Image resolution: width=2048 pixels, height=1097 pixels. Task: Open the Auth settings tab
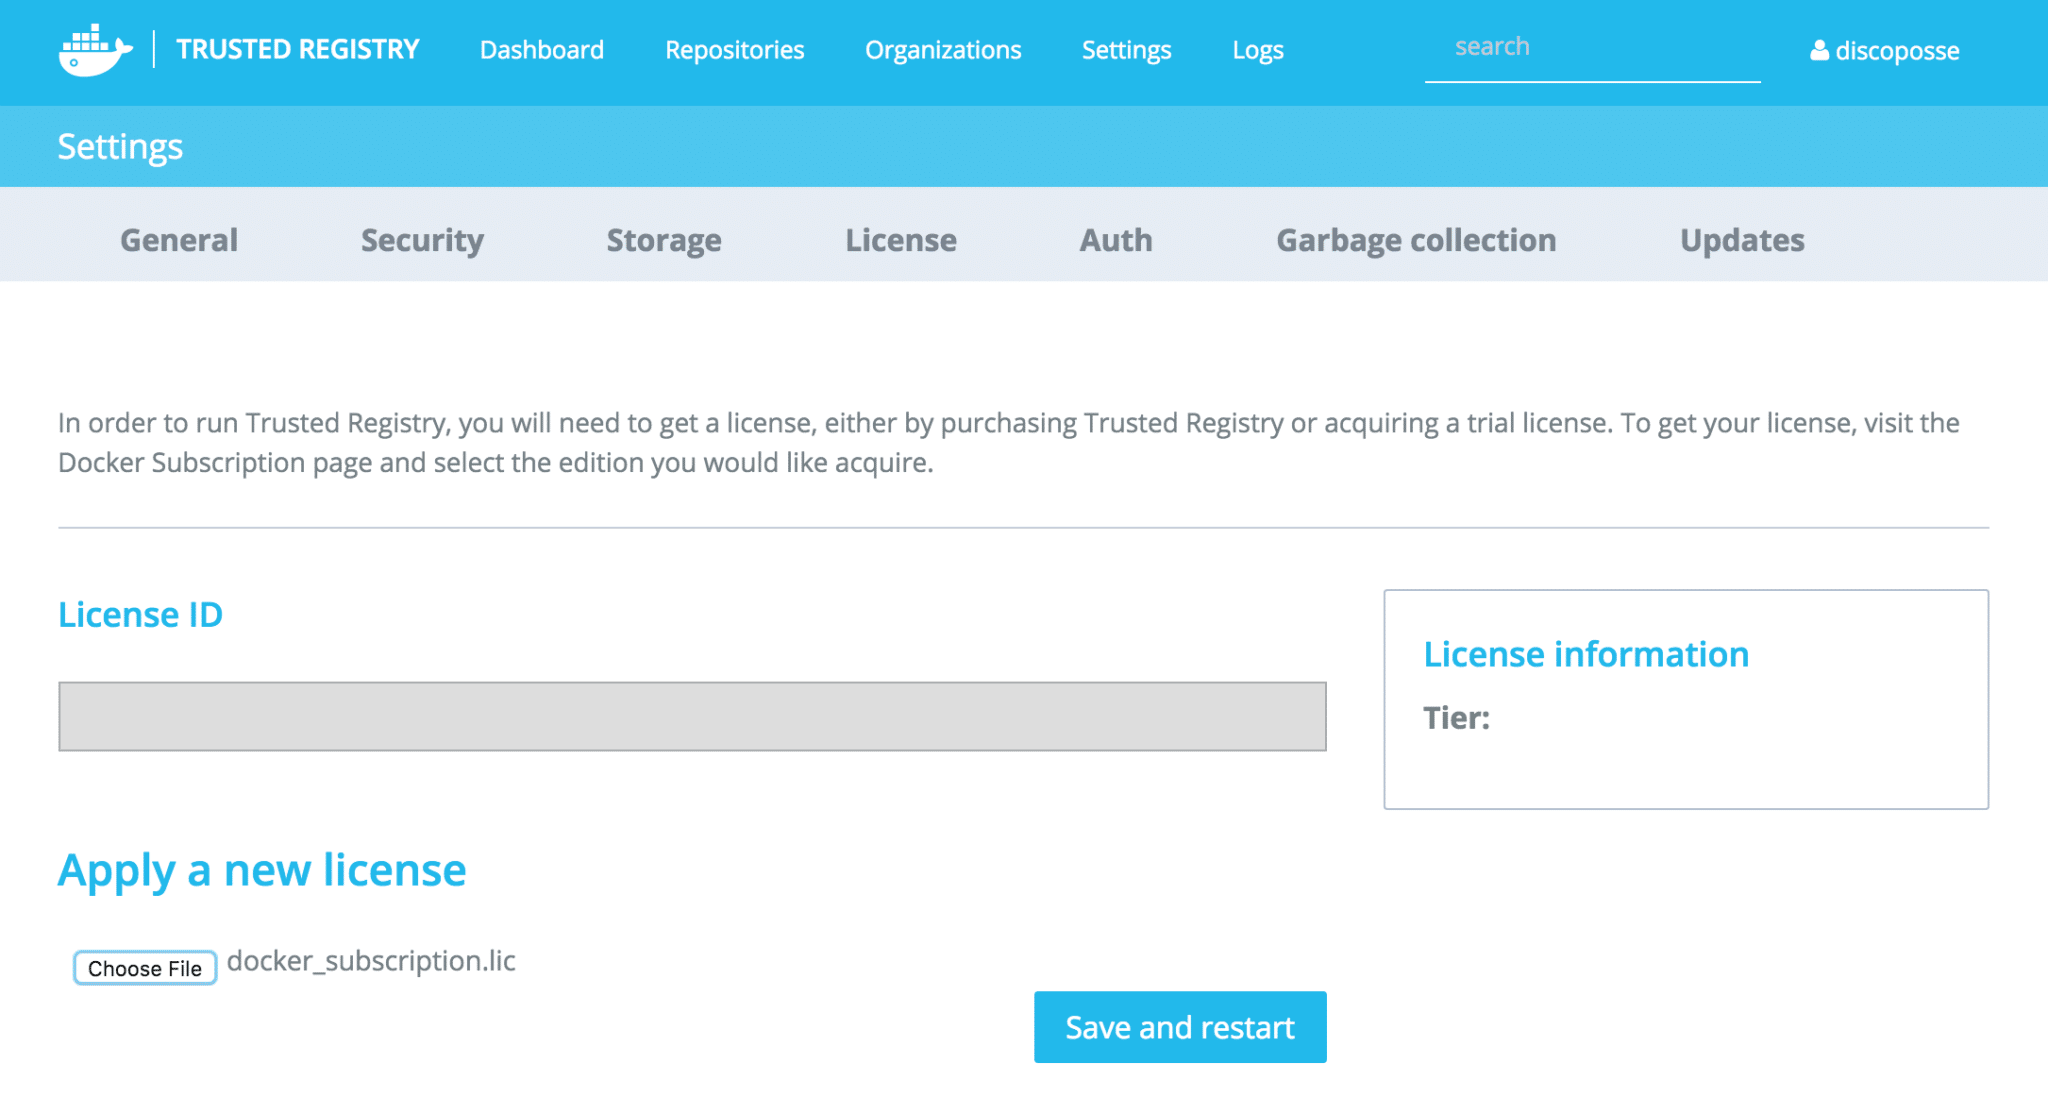[1115, 240]
